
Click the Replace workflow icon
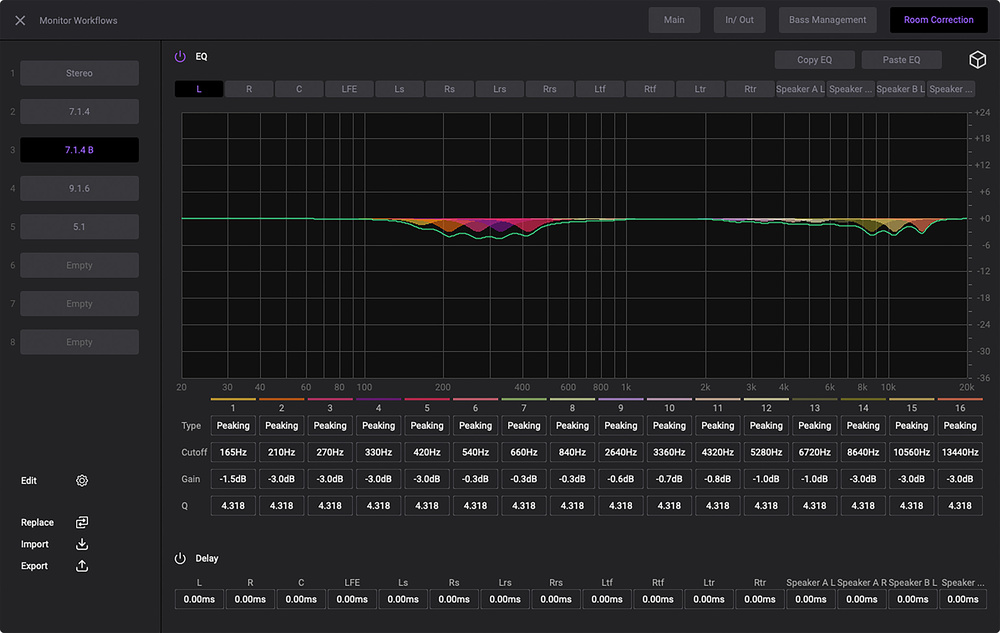pos(82,523)
